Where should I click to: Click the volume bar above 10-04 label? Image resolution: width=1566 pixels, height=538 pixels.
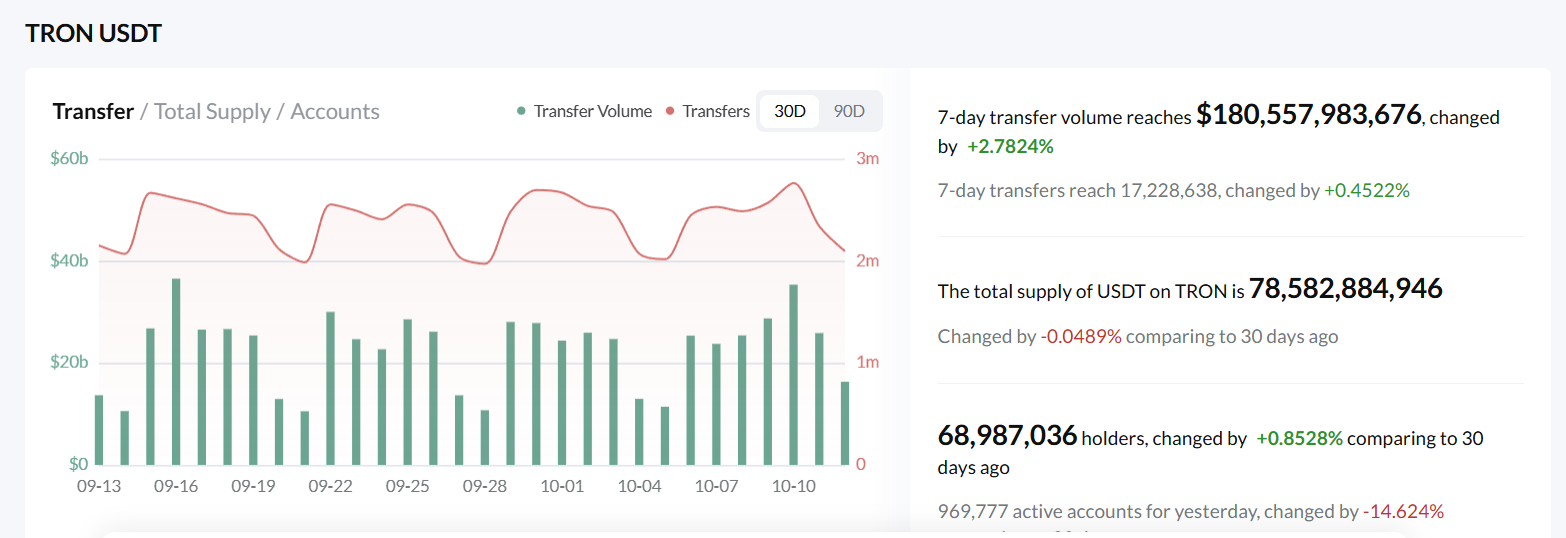639,431
